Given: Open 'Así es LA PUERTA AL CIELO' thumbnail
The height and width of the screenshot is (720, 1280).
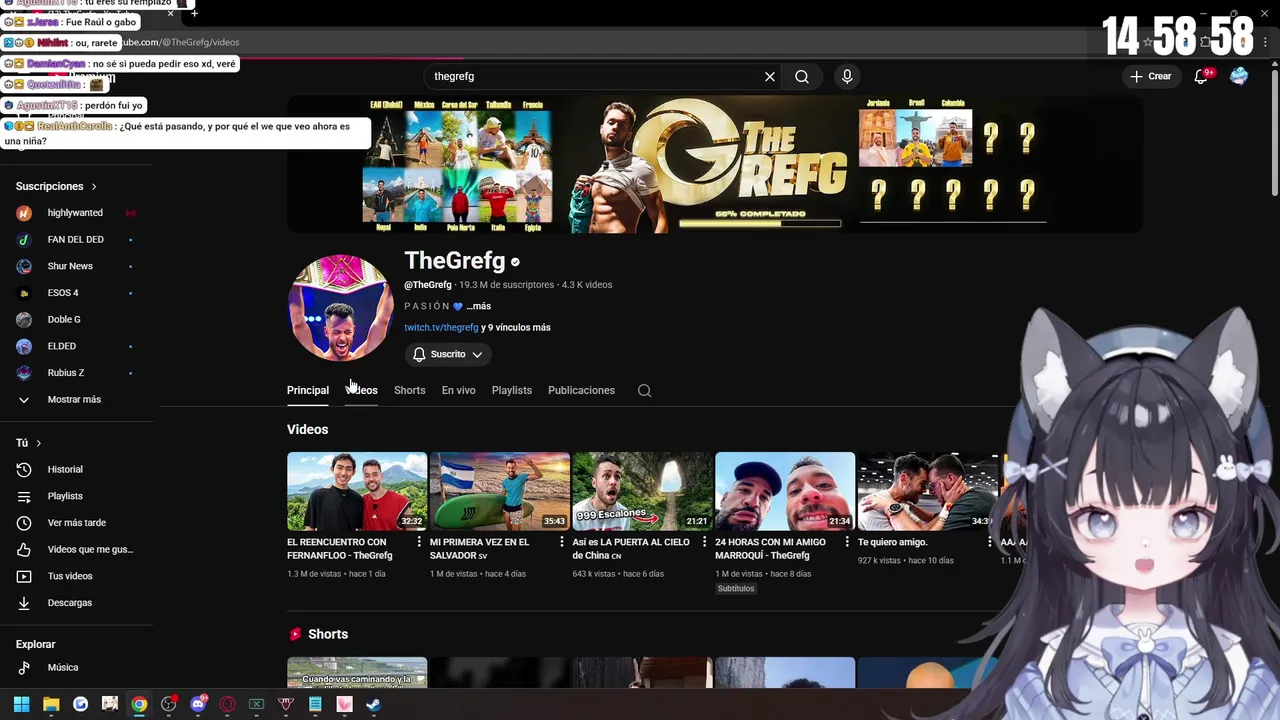Looking at the screenshot, I should pyautogui.click(x=643, y=491).
